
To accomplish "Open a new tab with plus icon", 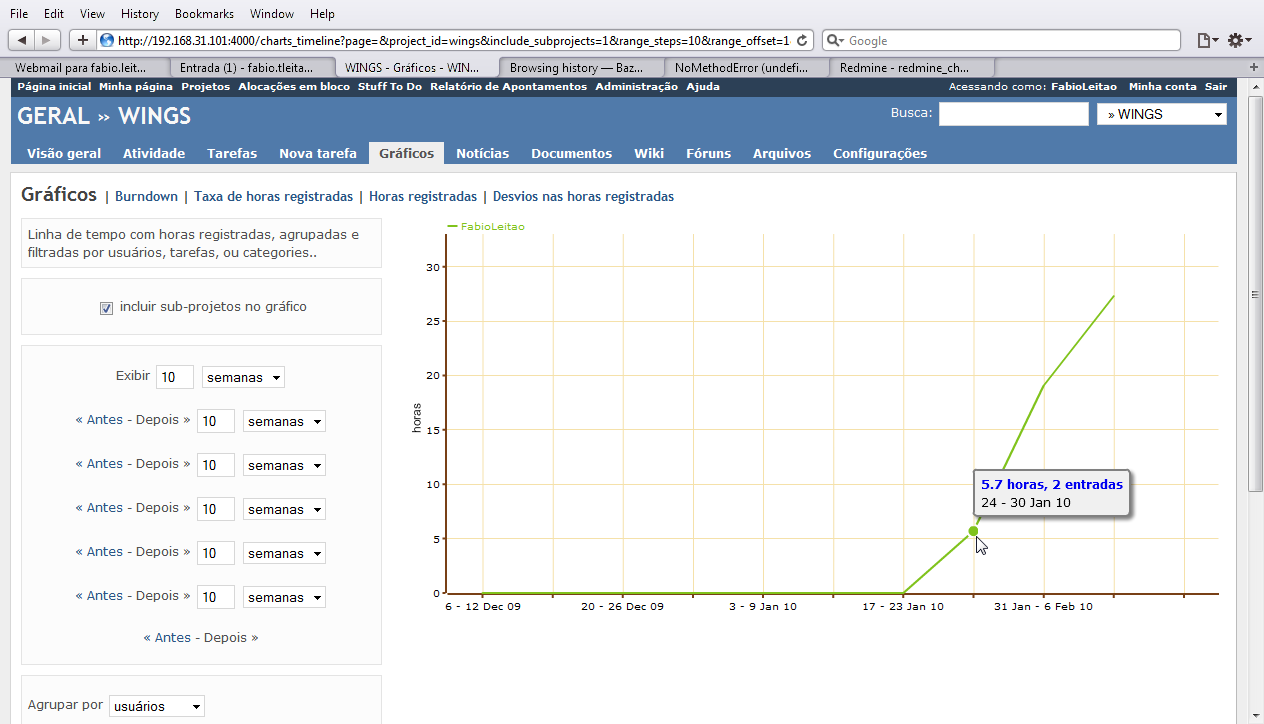I will (1254, 67).
